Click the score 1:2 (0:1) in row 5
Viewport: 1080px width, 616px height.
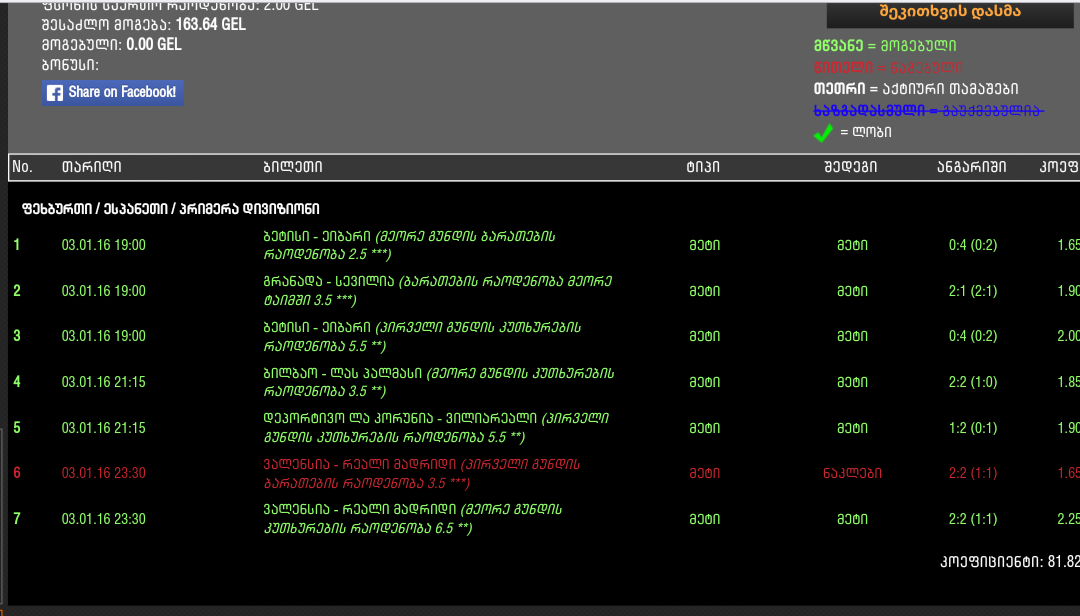(973, 428)
